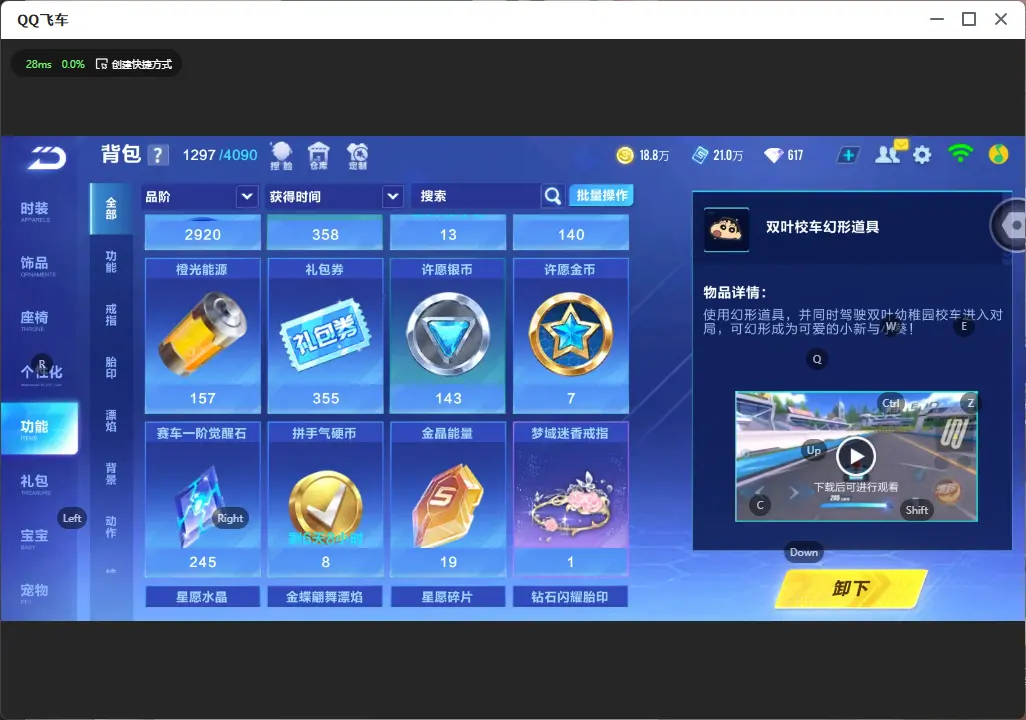
Task: Select the 钻石闪耀胎印 item card
Action: 571,596
